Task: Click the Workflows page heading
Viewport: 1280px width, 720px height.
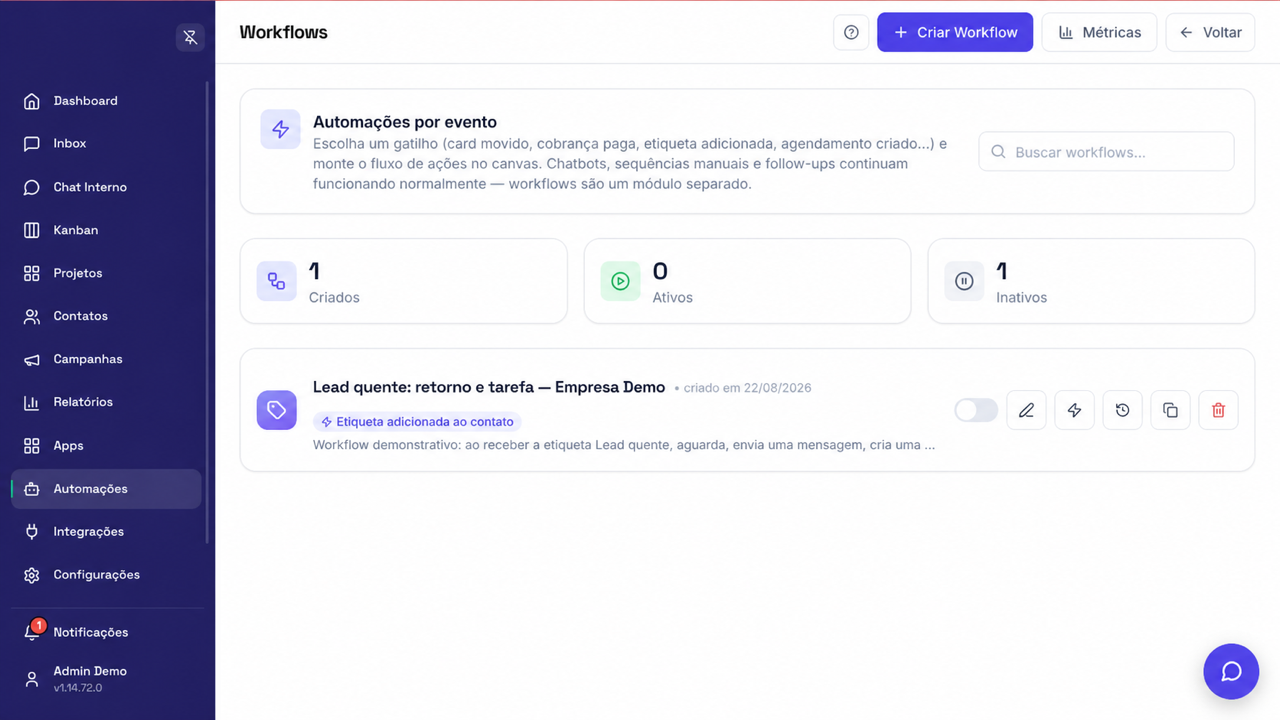Action: (283, 32)
